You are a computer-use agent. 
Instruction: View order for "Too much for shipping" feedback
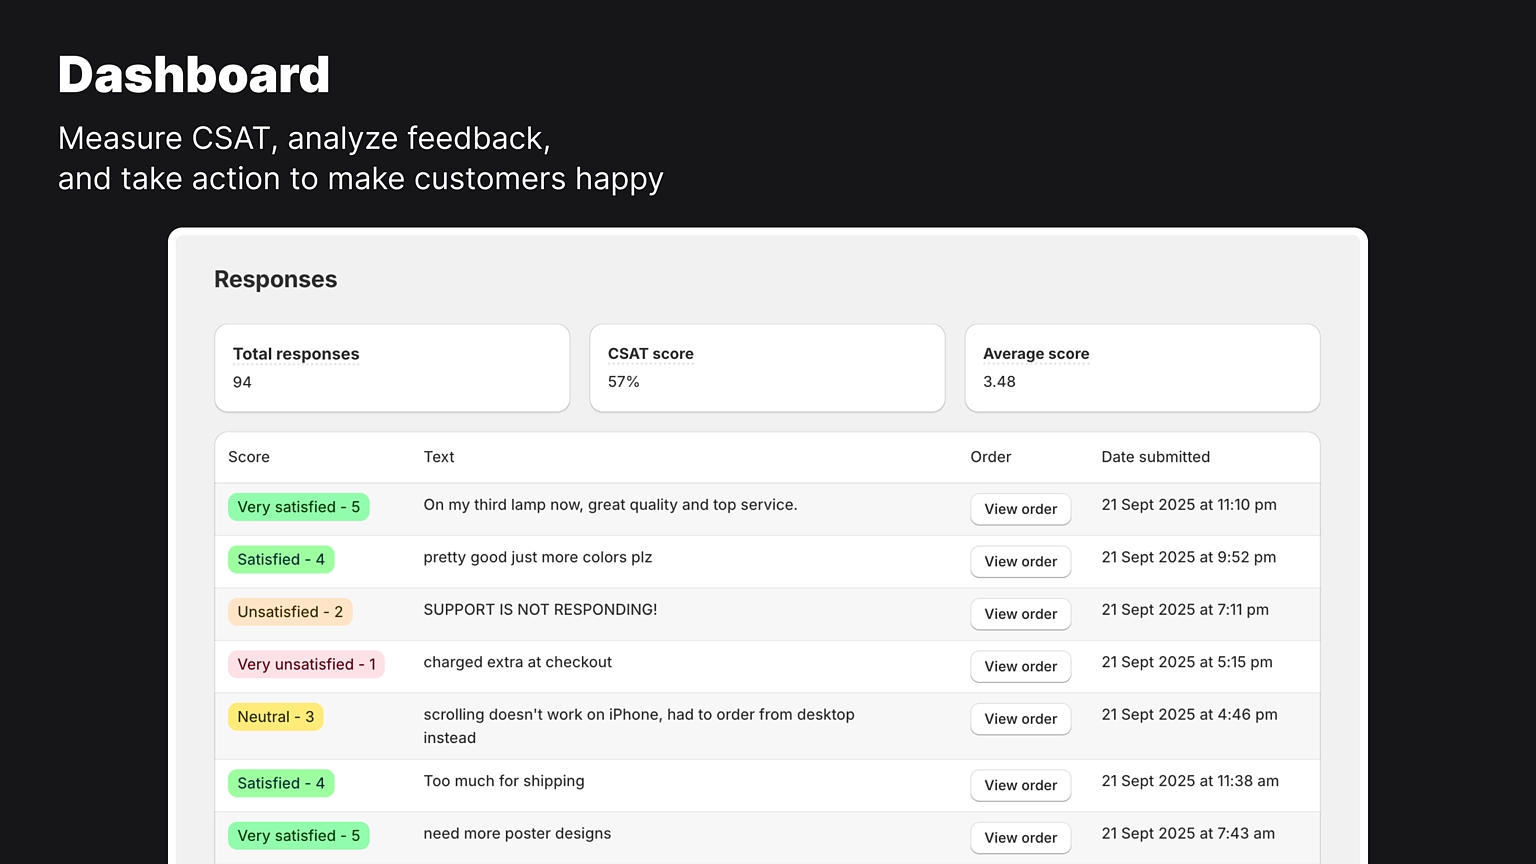pyautogui.click(x=1020, y=785)
